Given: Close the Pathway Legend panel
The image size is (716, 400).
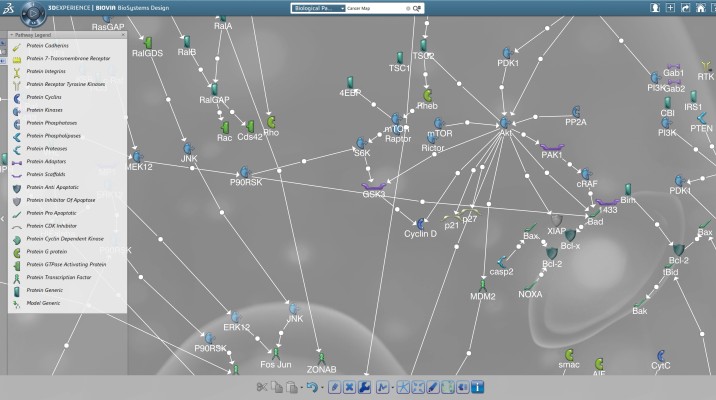Looking at the screenshot, I should pos(123,35).
